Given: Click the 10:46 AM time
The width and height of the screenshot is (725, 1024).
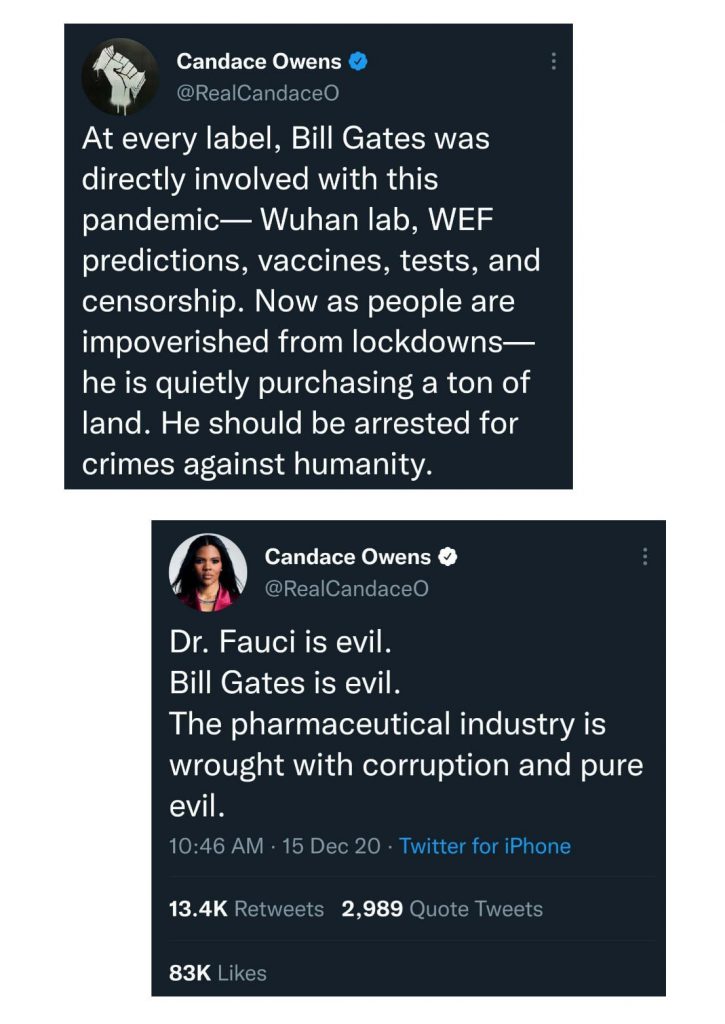Looking at the screenshot, I should click(x=216, y=846).
